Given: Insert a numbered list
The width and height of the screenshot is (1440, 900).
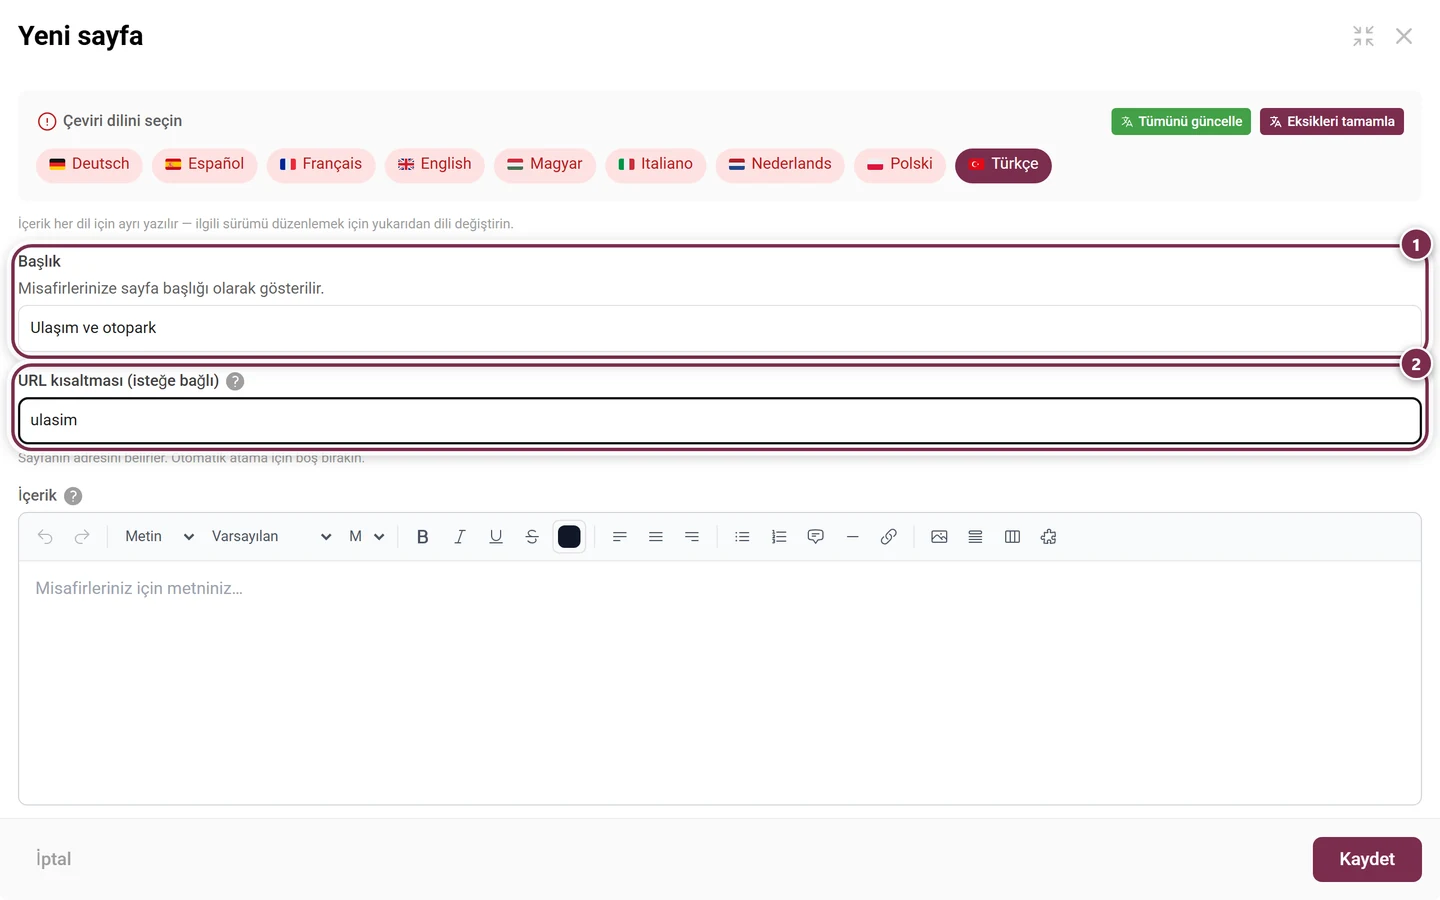Looking at the screenshot, I should pyautogui.click(x=779, y=537).
